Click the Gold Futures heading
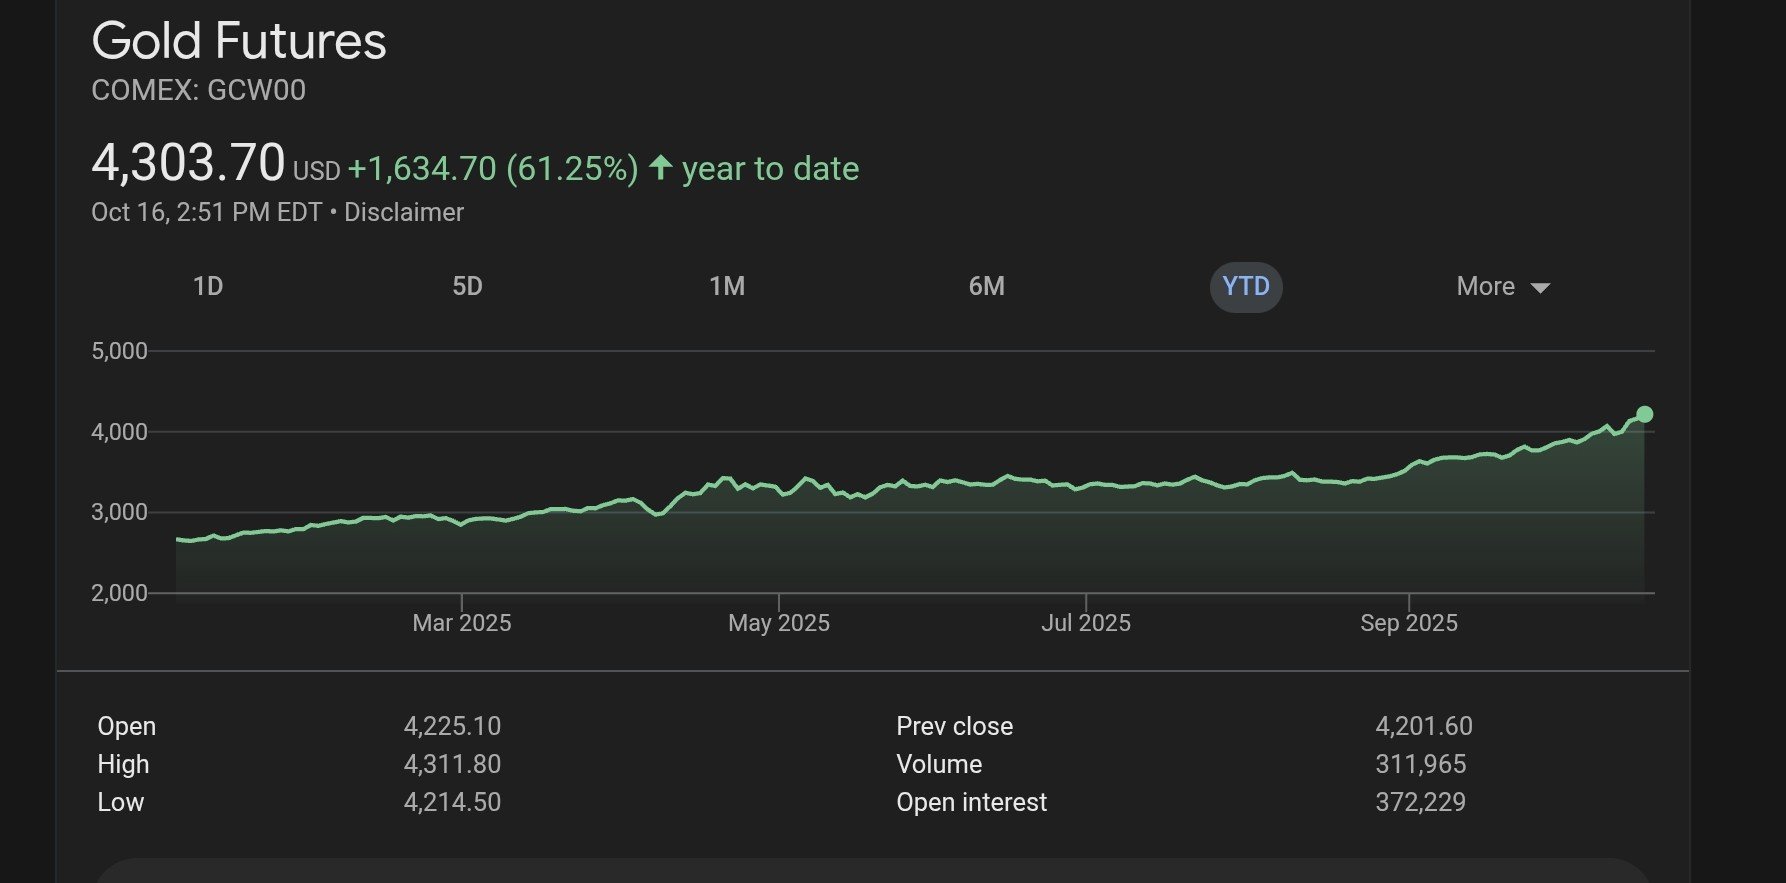 (x=239, y=42)
